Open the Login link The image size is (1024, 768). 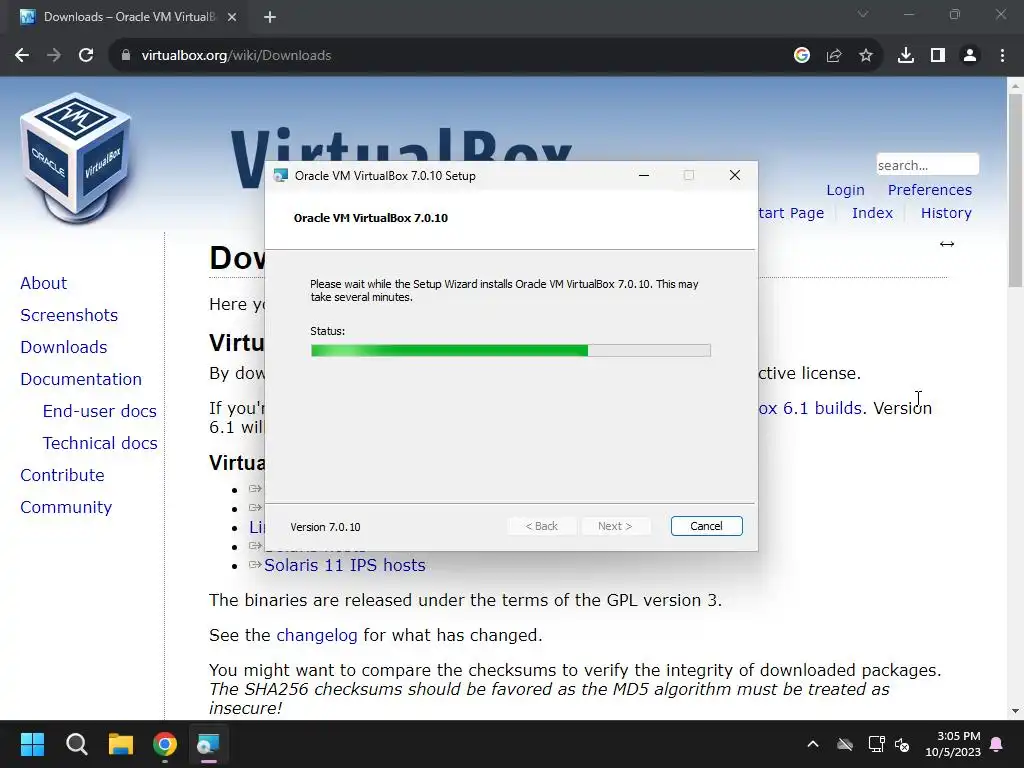[x=845, y=190]
